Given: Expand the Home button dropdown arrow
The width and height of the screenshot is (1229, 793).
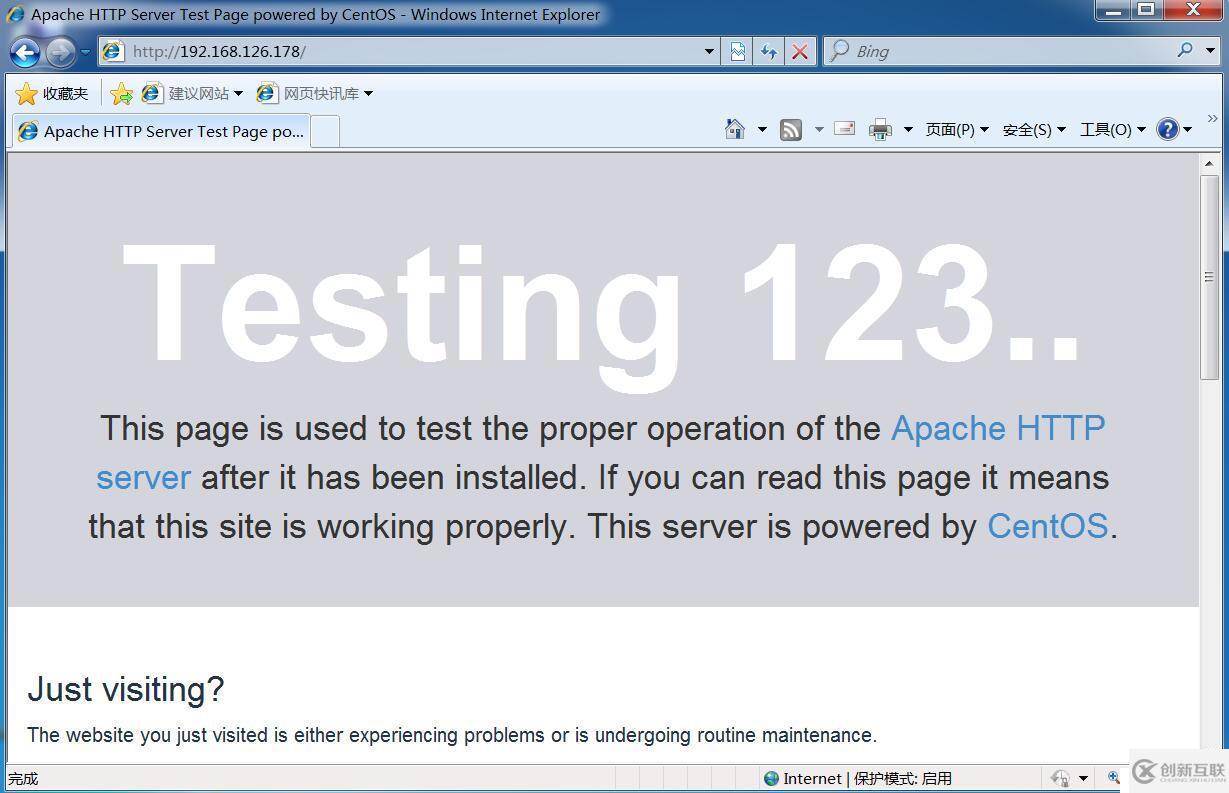Looking at the screenshot, I should (x=762, y=129).
